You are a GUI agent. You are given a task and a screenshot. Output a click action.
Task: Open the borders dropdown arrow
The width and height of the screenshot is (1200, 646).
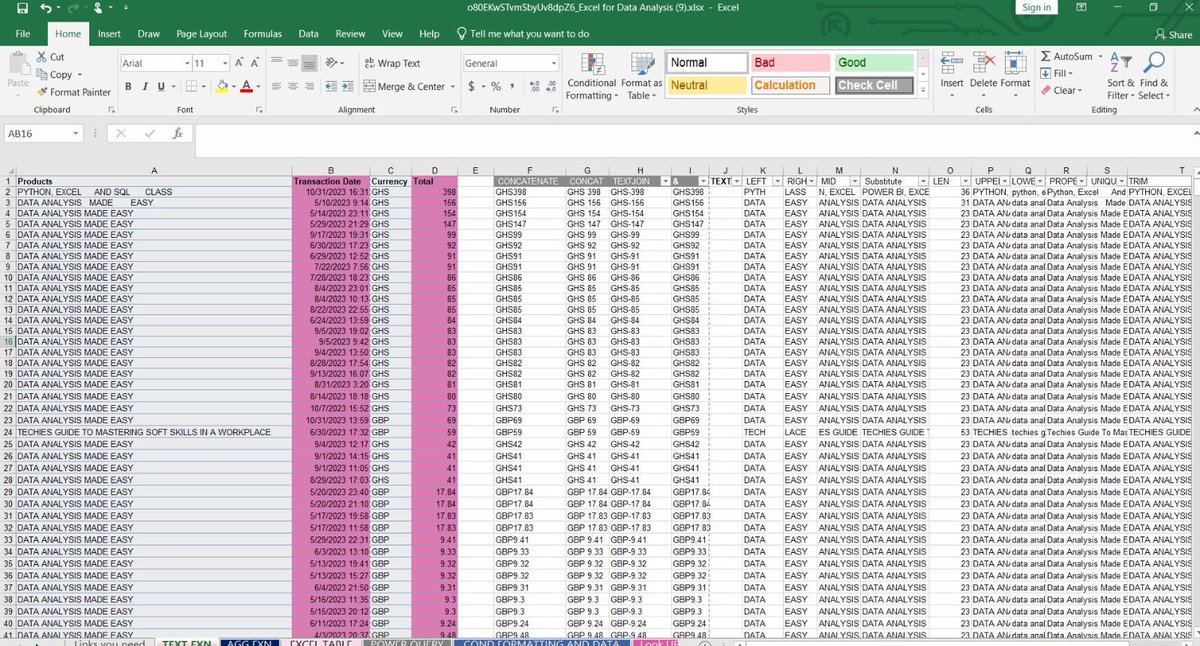[203, 87]
